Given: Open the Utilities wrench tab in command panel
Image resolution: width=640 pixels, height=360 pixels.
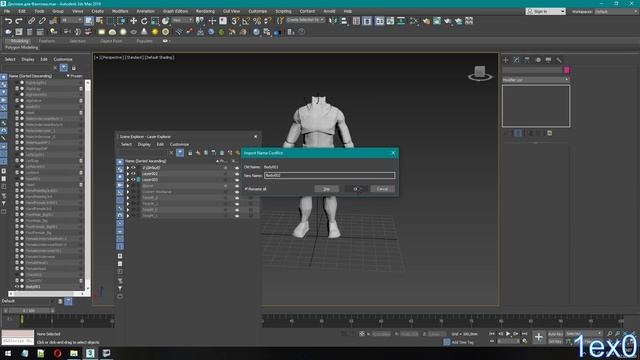Looking at the screenshot, I should coord(559,60).
